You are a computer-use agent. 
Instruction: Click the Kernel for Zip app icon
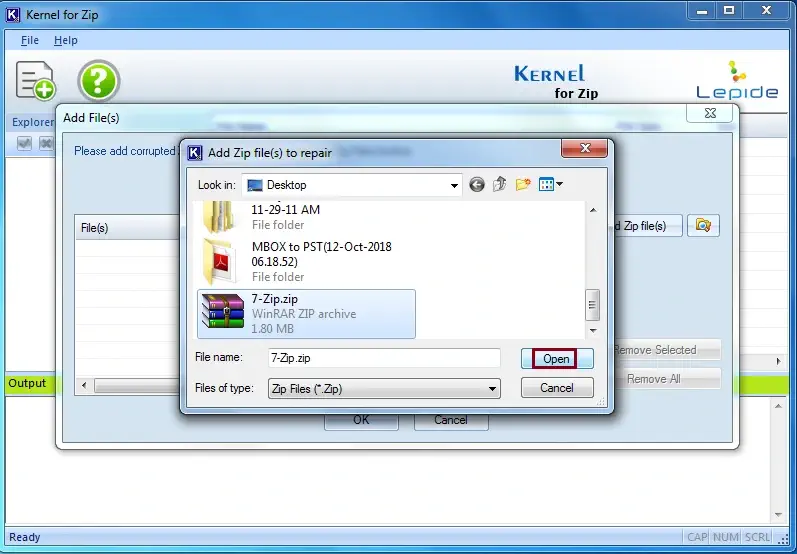tap(13, 14)
